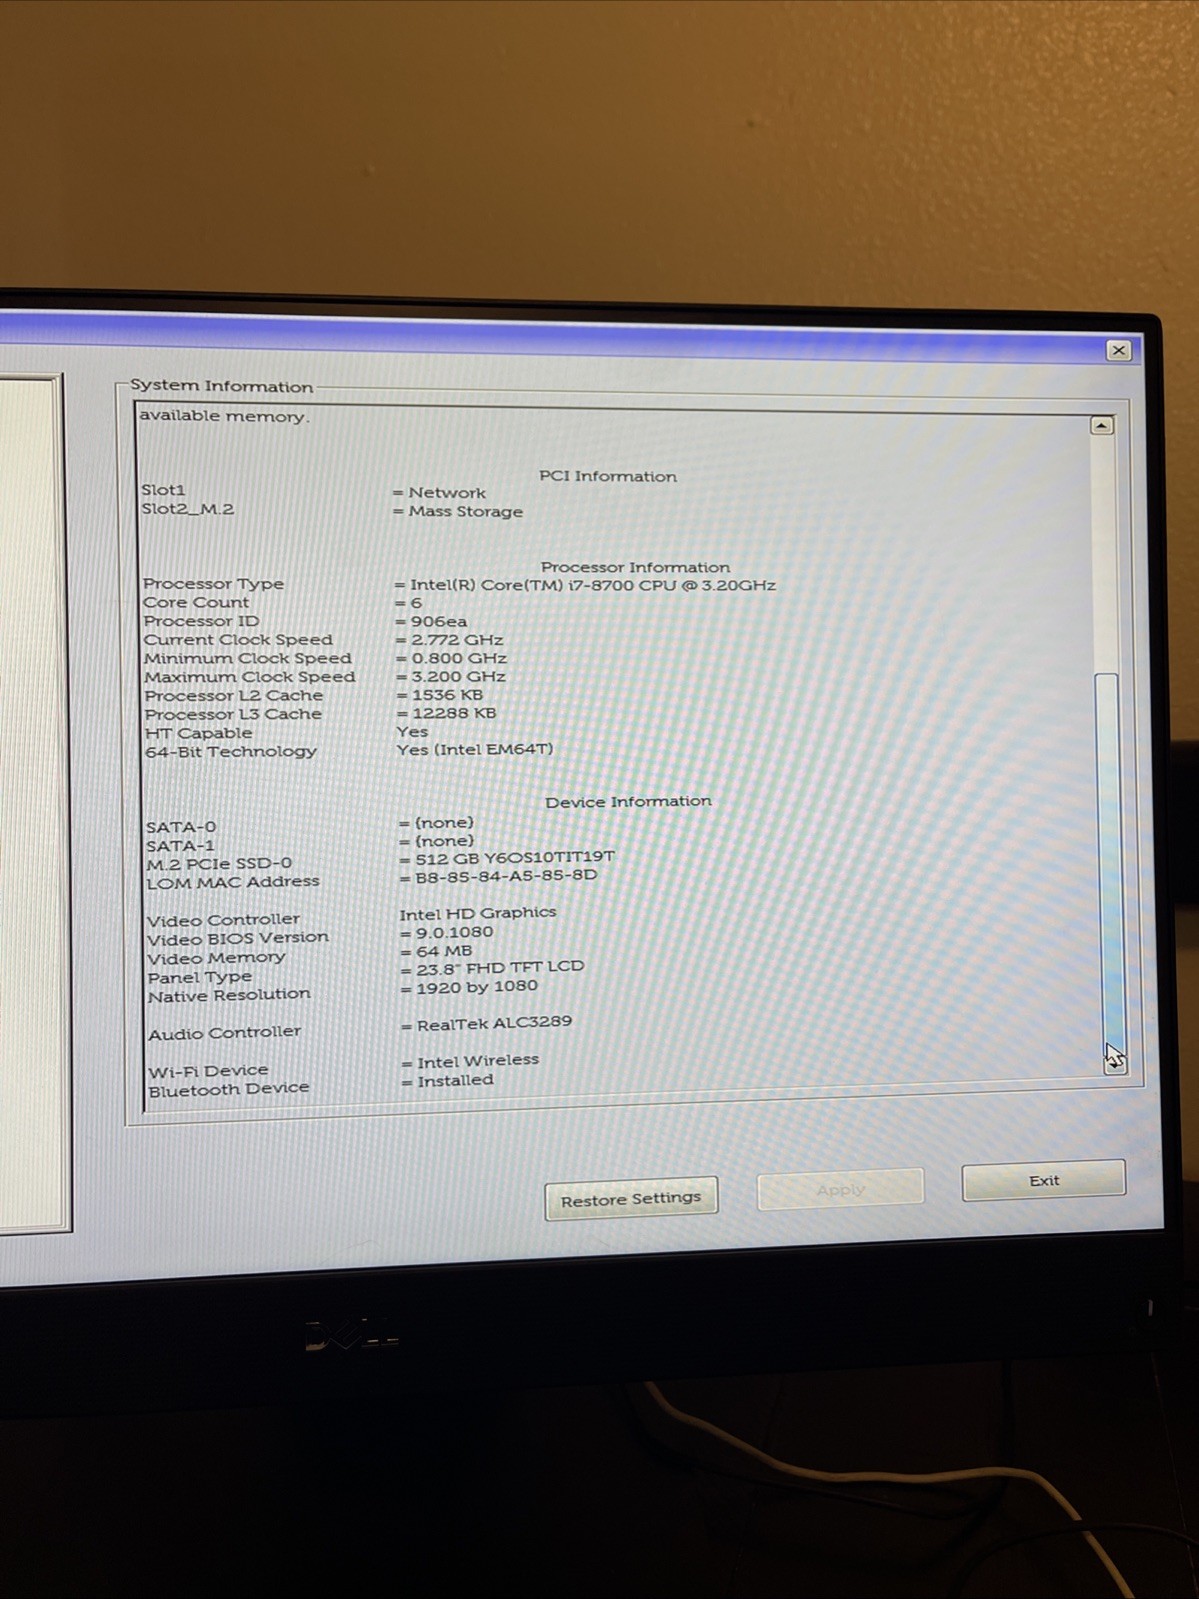The height and width of the screenshot is (1599, 1199).
Task: Click Slot1 Network entry
Action: (314, 491)
